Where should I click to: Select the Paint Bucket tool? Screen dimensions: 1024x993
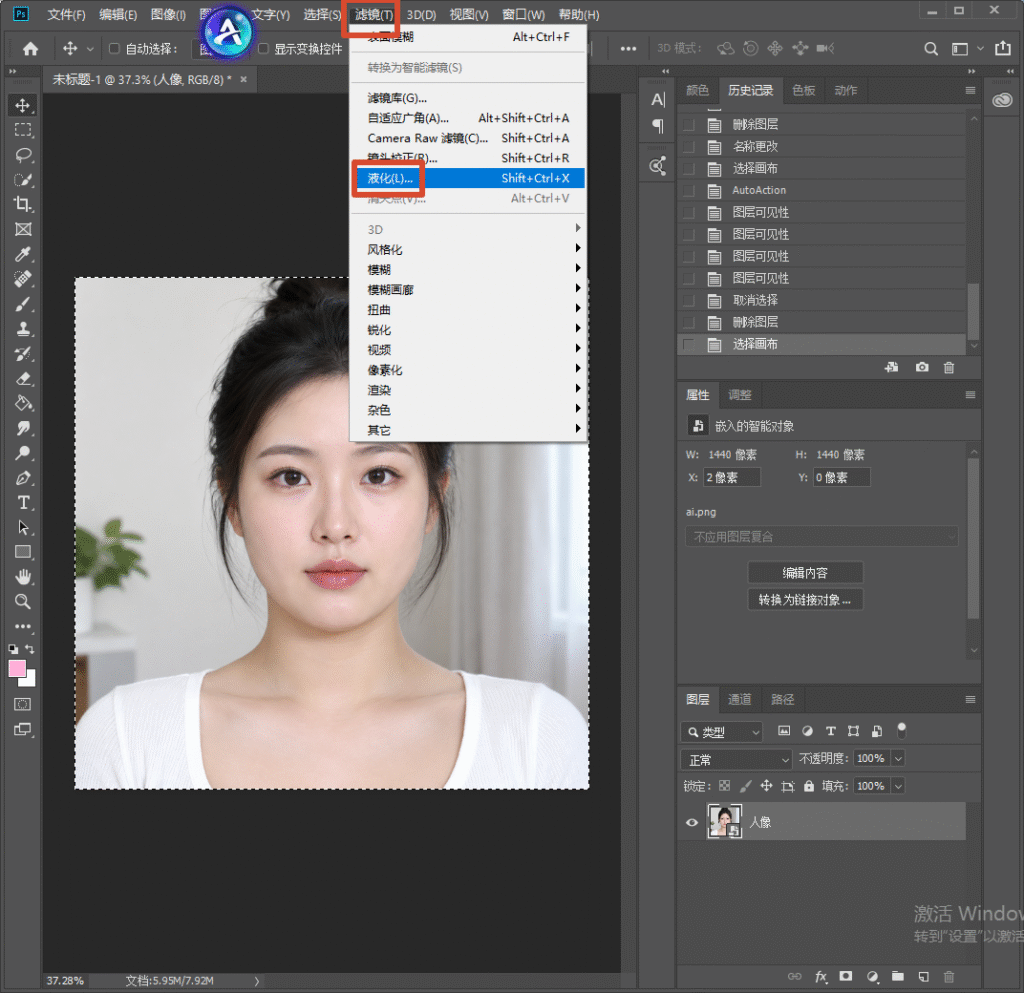[x=23, y=403]
